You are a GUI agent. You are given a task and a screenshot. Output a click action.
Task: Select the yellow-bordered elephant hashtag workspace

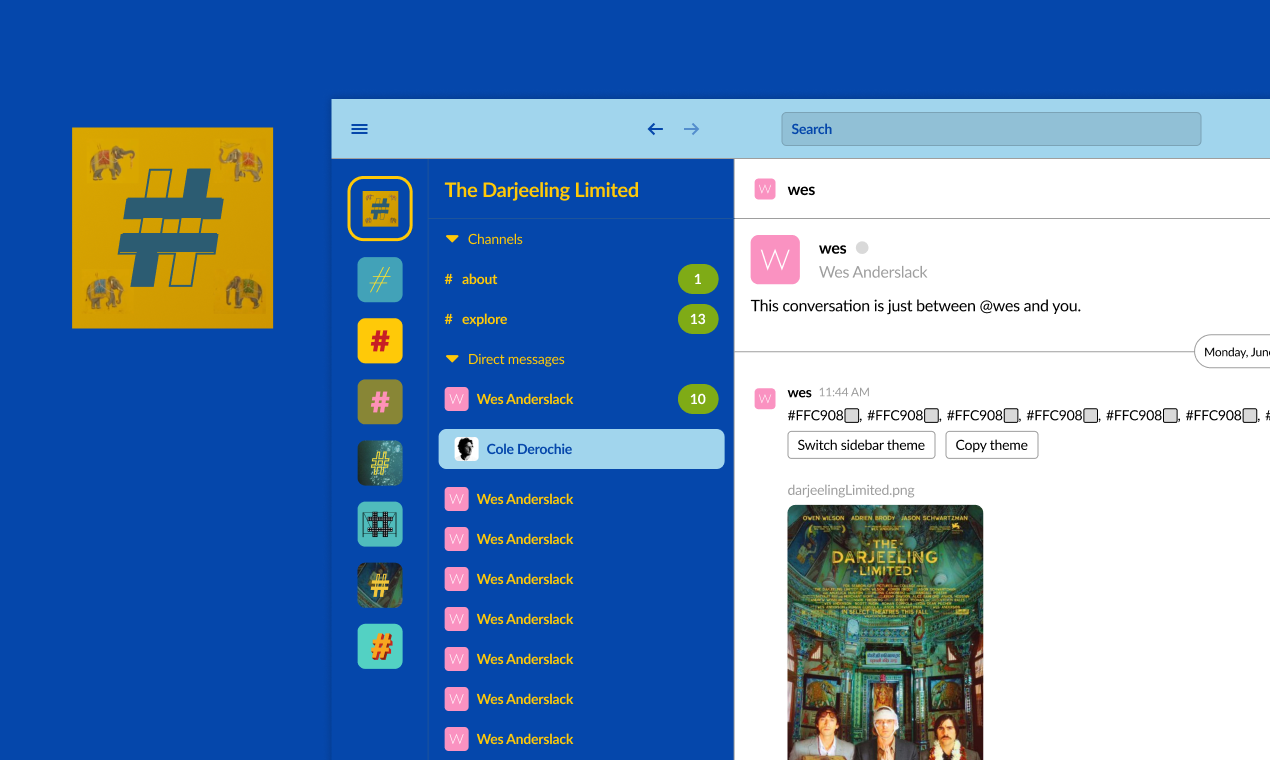(x=380, y=209)
